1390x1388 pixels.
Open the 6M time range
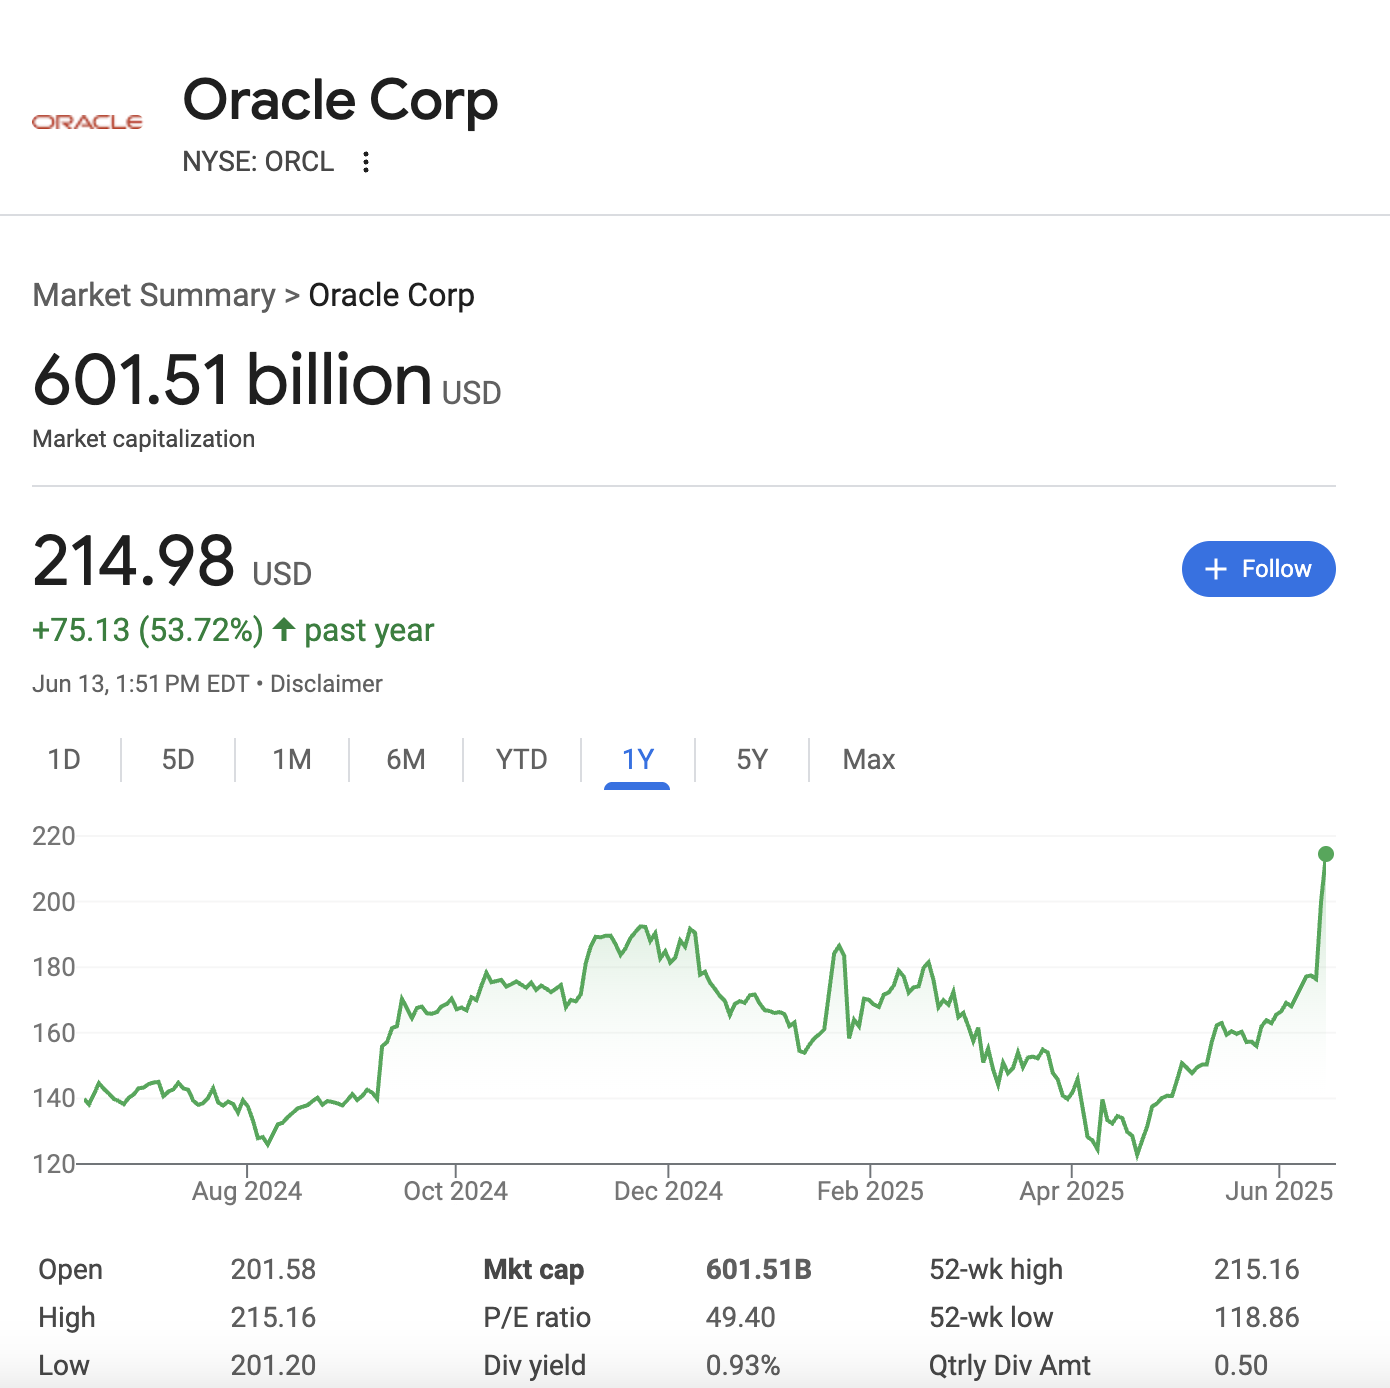point(405,759)
